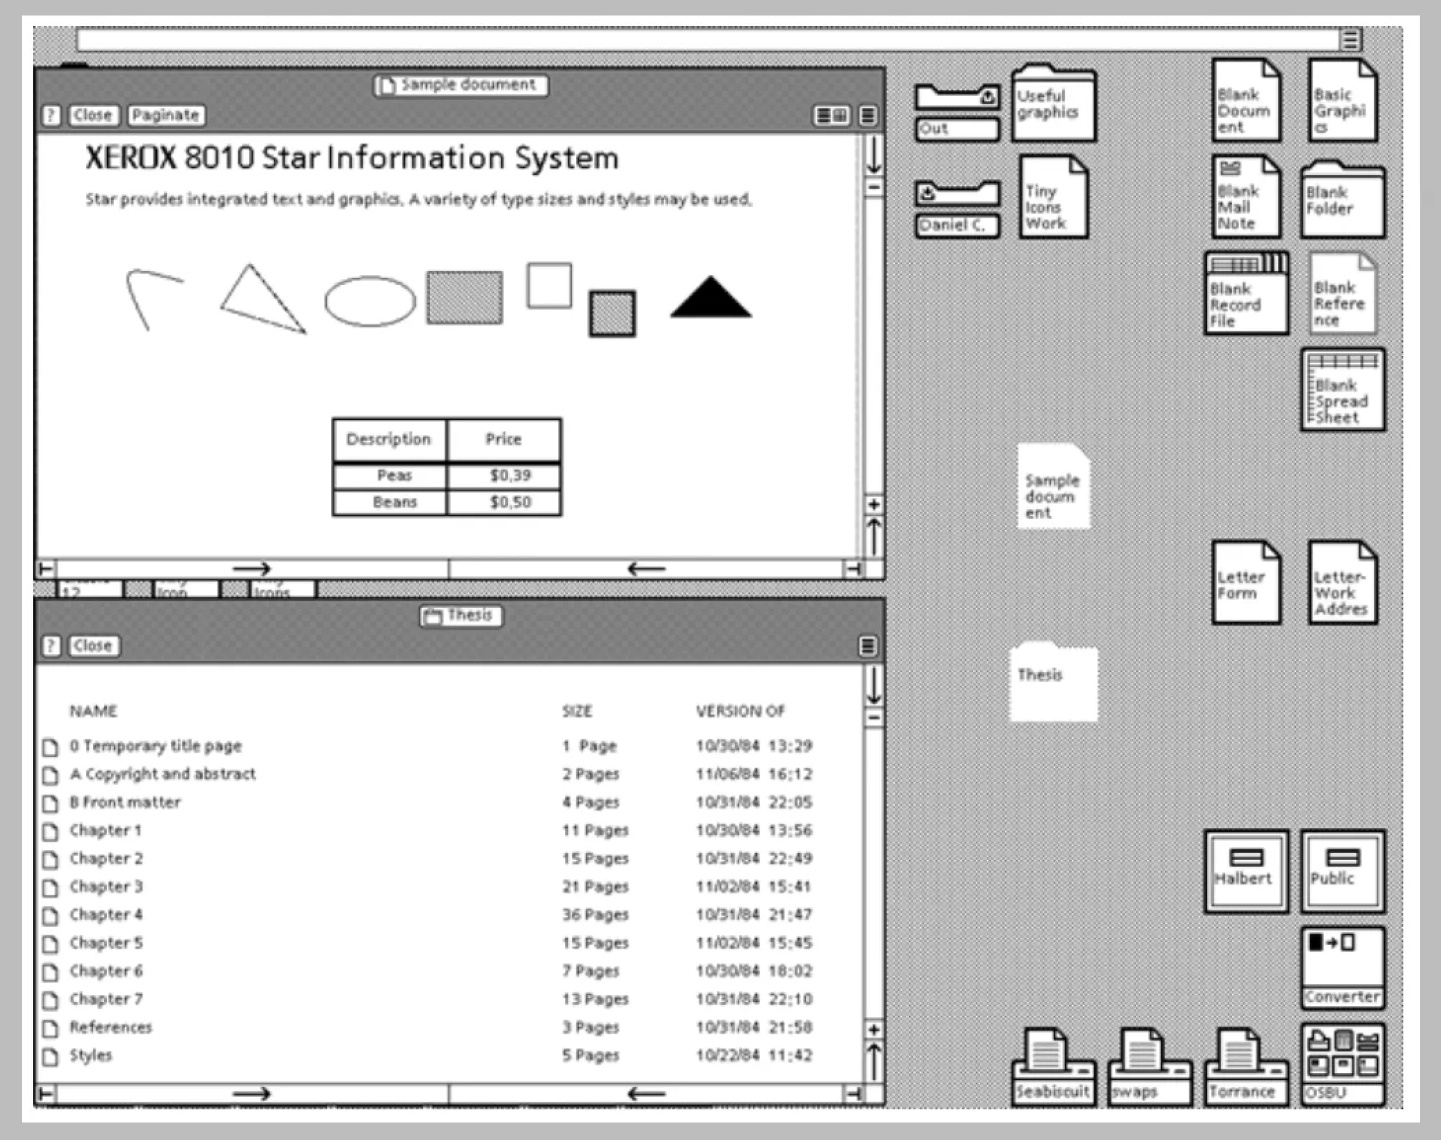Select the large gray shaded rectangle
This screenshot has height=1140, width=1441.
(x=465, y=297)
